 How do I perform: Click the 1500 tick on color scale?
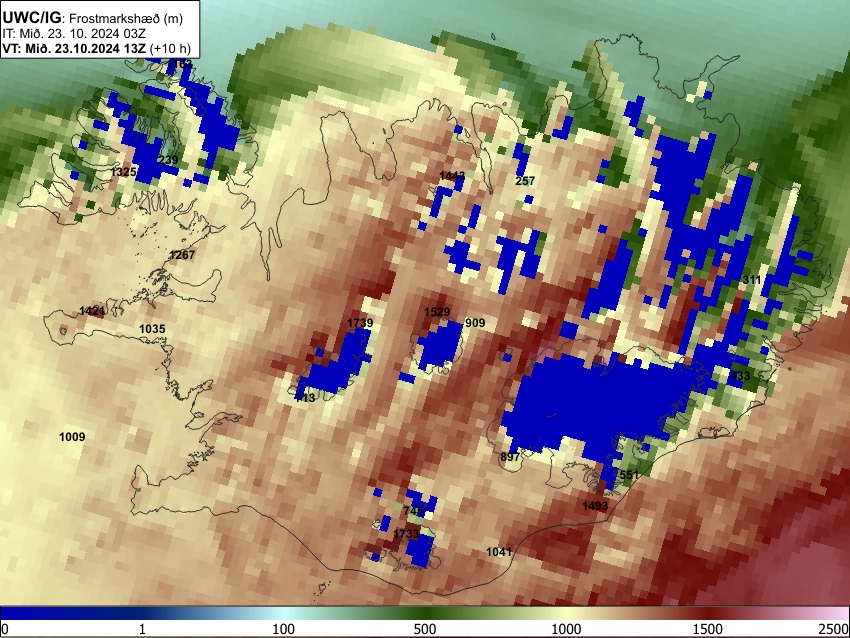click(708, 629)
